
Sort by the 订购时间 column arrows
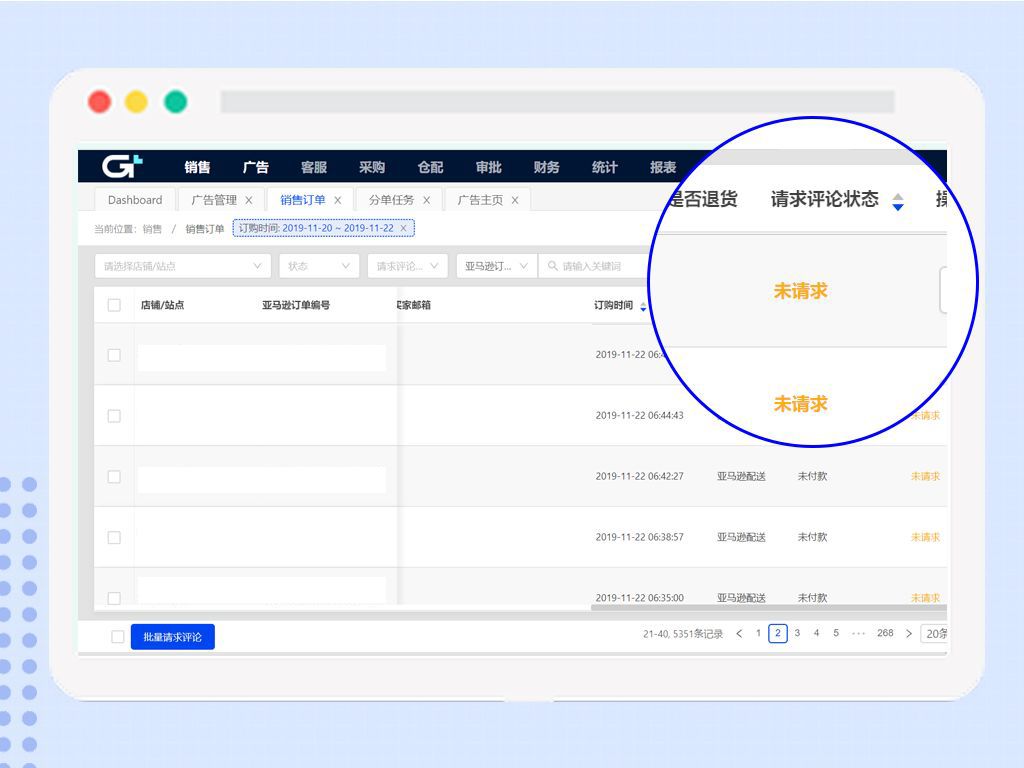(x=643, y=305)
